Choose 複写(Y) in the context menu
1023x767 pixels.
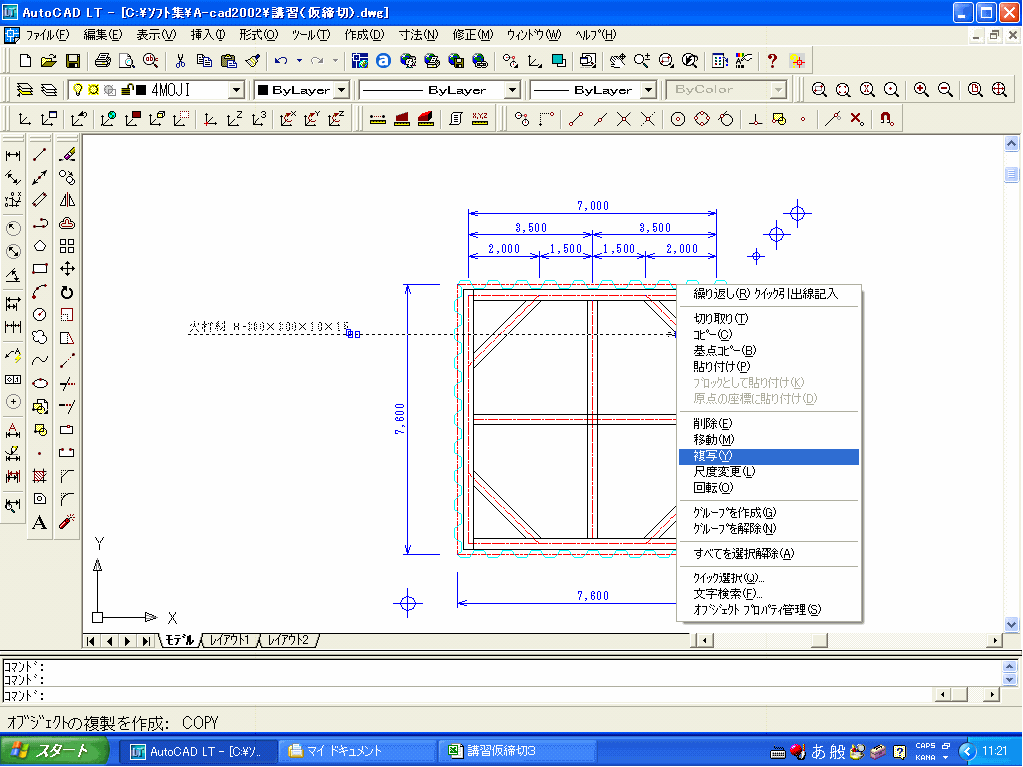pos(769,456)
